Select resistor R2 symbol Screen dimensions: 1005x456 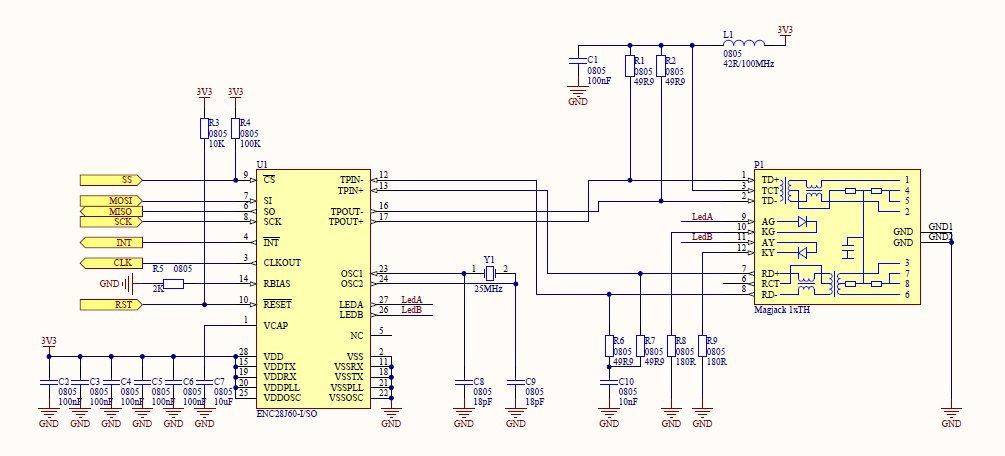[x=661, y=66]
